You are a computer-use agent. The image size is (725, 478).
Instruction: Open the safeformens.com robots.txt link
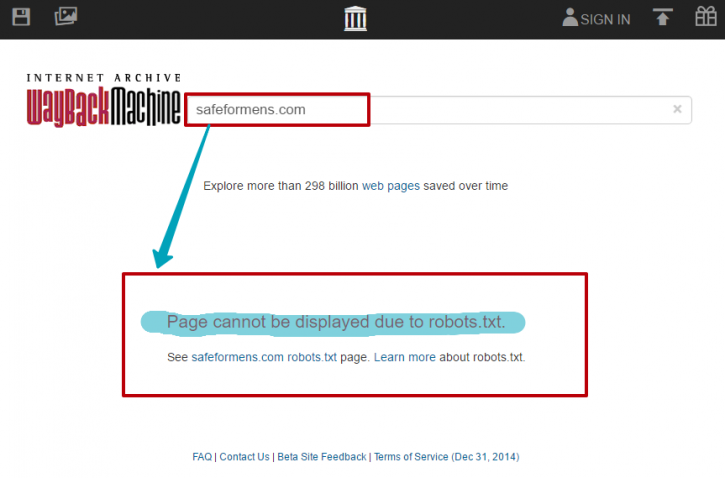point(264,357)
